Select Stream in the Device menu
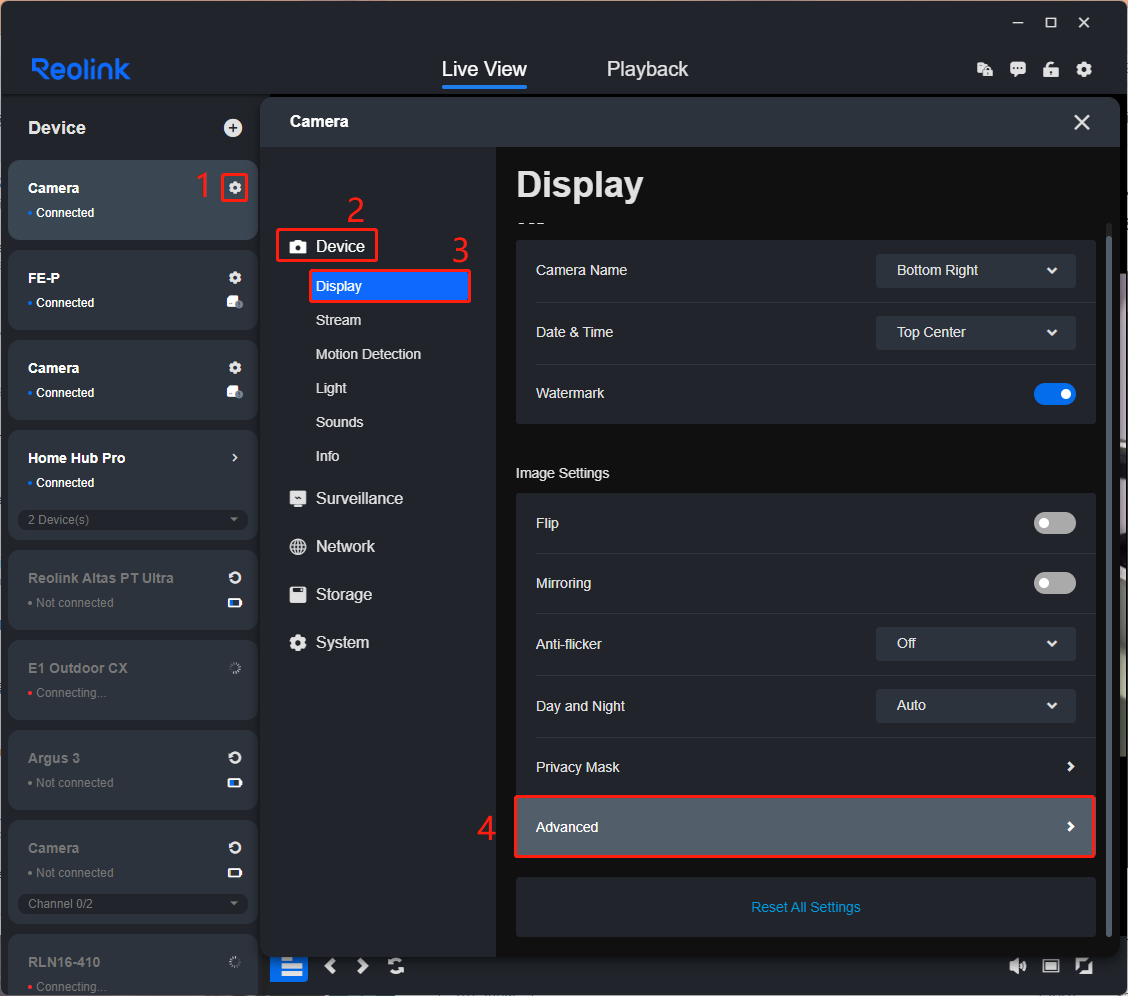Screen dimensions: 1128x996 [x=338, y=320]
